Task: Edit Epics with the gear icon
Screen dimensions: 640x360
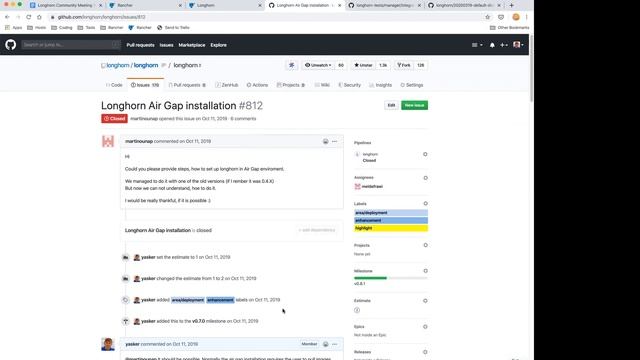Action: [425, 327]
